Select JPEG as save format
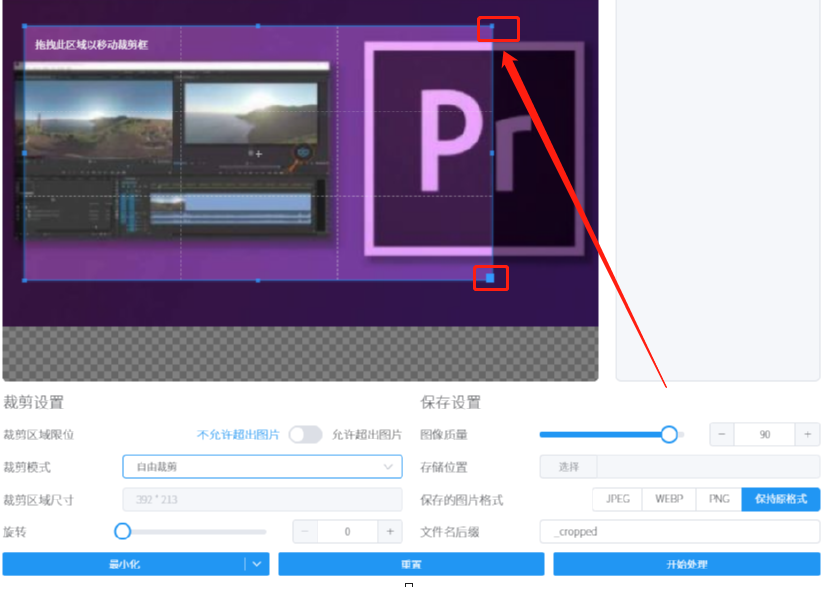The width and height of the screenshot is (827, 591). pyautogui.click(x=618, y=499)
